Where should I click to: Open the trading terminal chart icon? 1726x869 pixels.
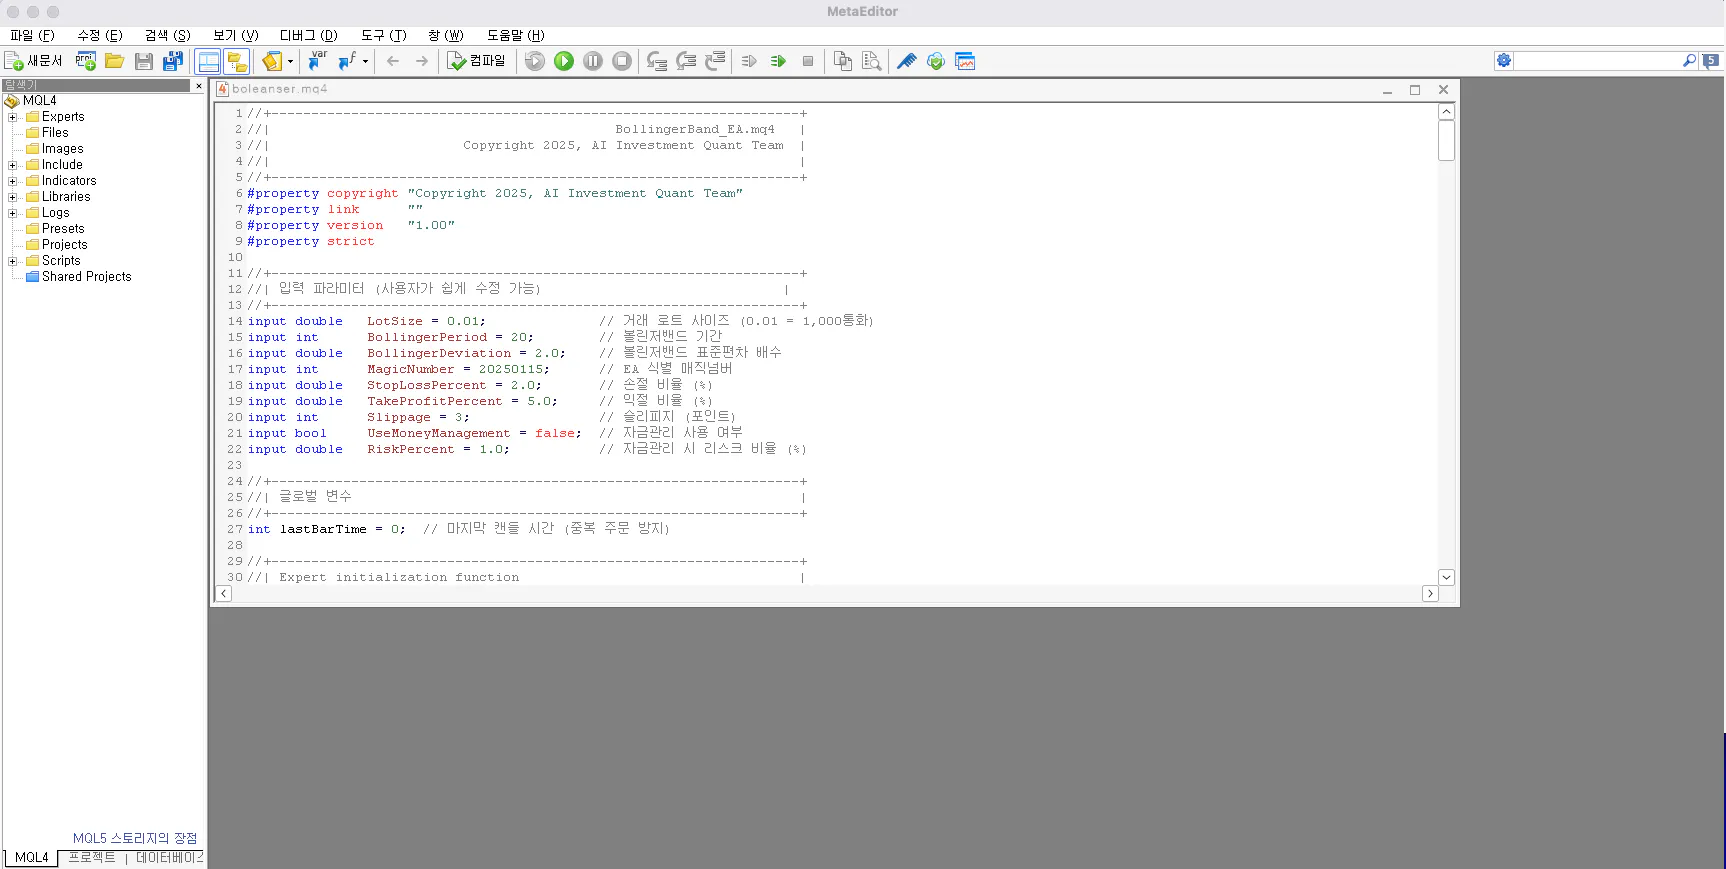pos(965,61)
